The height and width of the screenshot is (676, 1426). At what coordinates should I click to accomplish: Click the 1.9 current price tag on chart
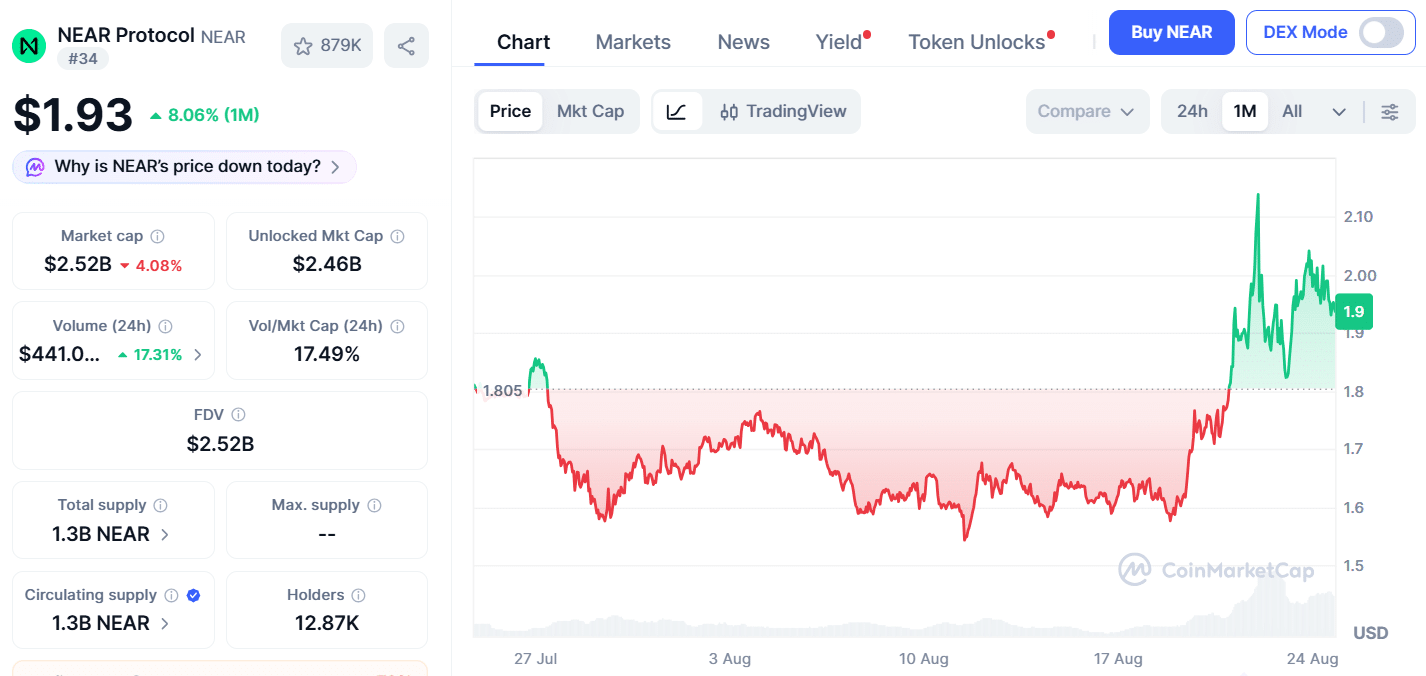pos(1354,311)
